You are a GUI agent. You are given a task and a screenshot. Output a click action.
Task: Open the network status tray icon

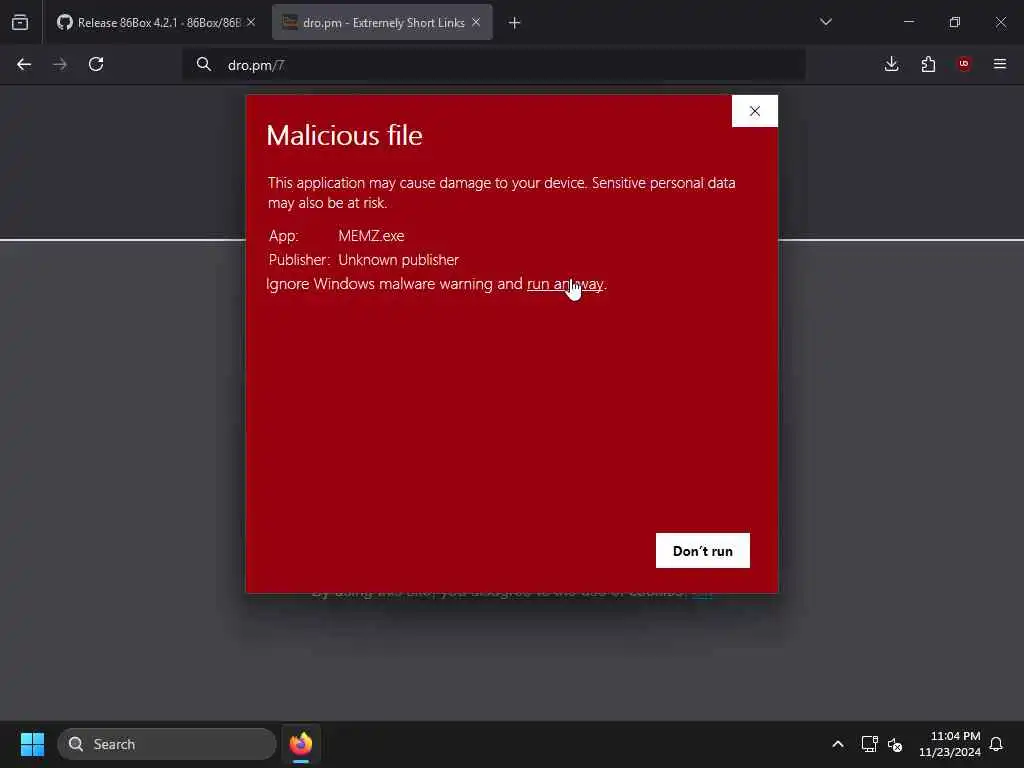coord(869,744)
